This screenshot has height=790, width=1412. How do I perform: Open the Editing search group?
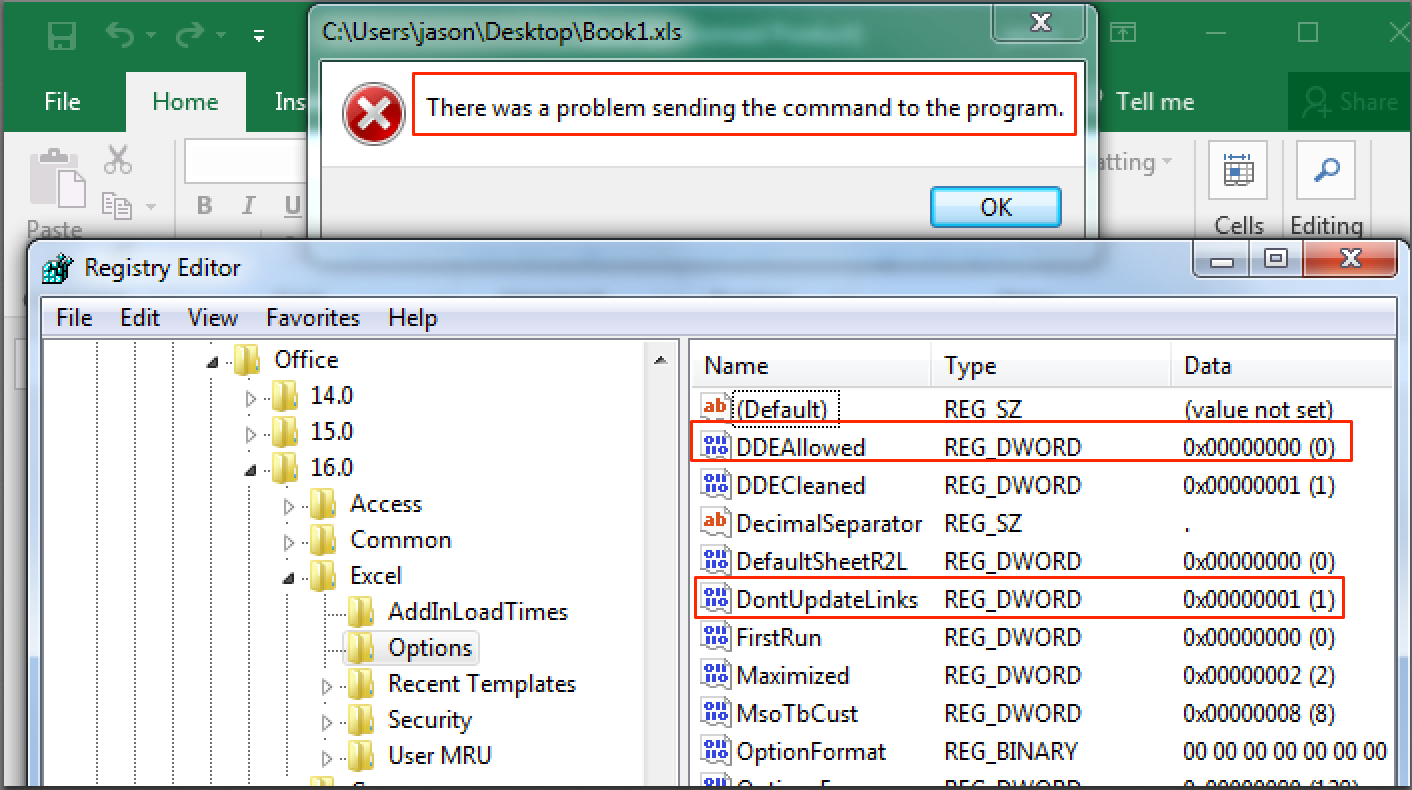(x=1327, y=188)
